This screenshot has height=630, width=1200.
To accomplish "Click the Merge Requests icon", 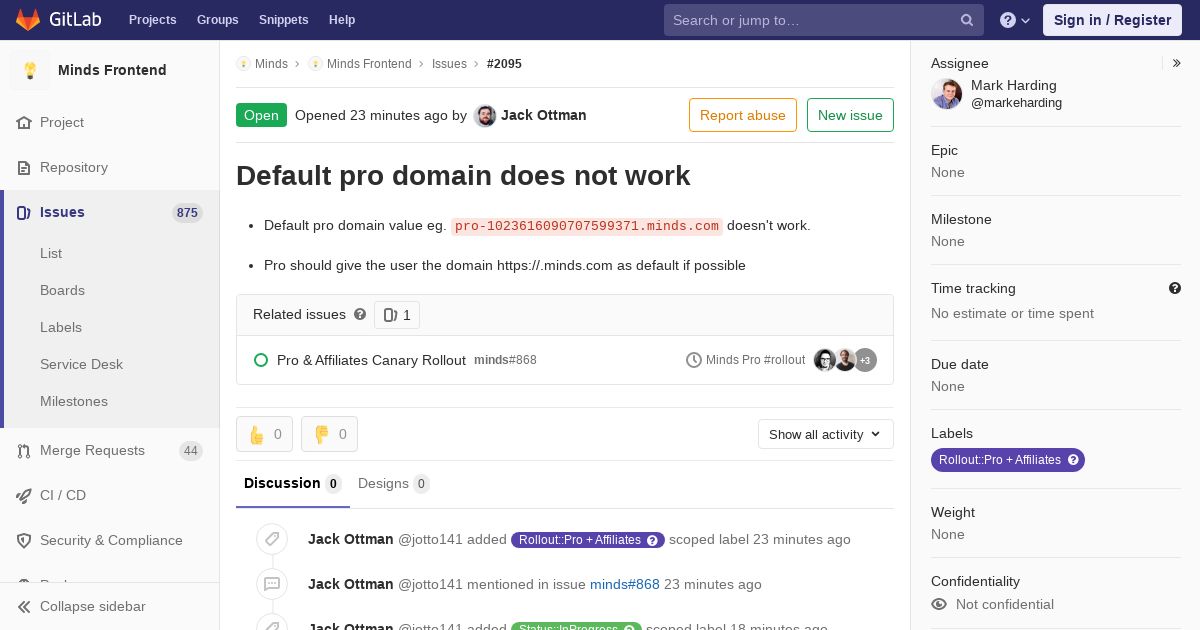I will click(x=24, y=451).
